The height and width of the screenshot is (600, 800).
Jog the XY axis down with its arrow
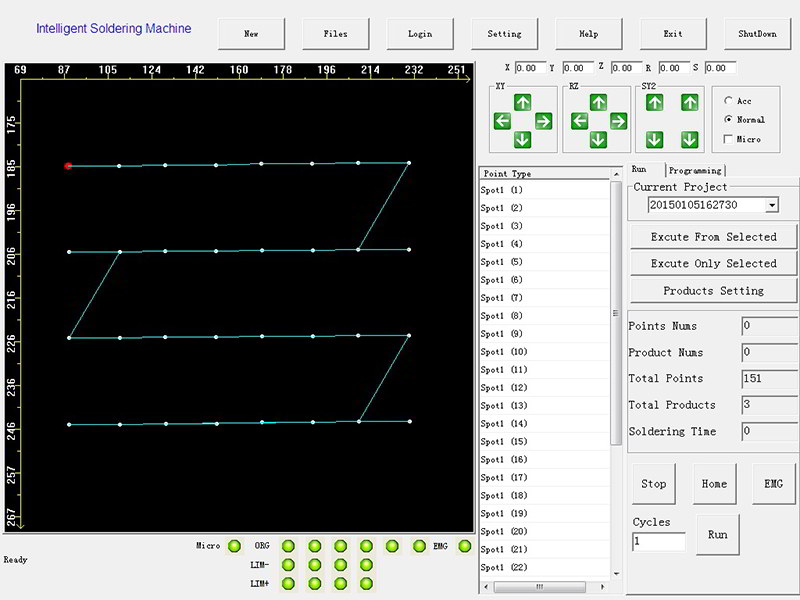pos(522,139)
